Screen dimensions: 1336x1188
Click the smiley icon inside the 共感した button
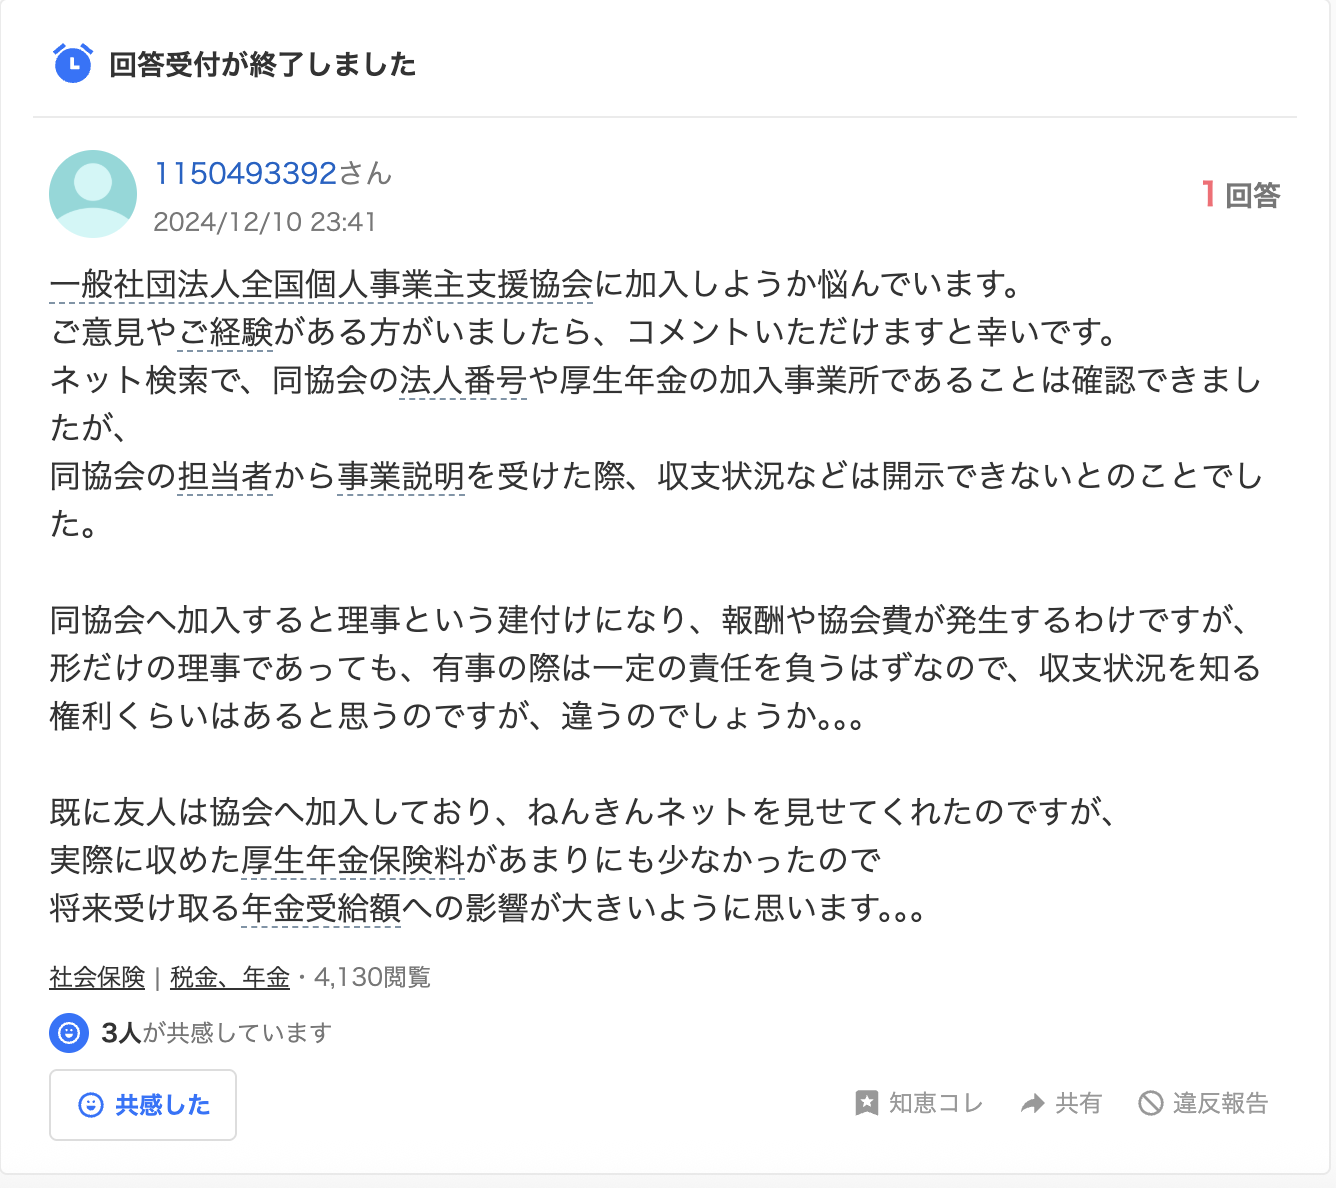90,1105
